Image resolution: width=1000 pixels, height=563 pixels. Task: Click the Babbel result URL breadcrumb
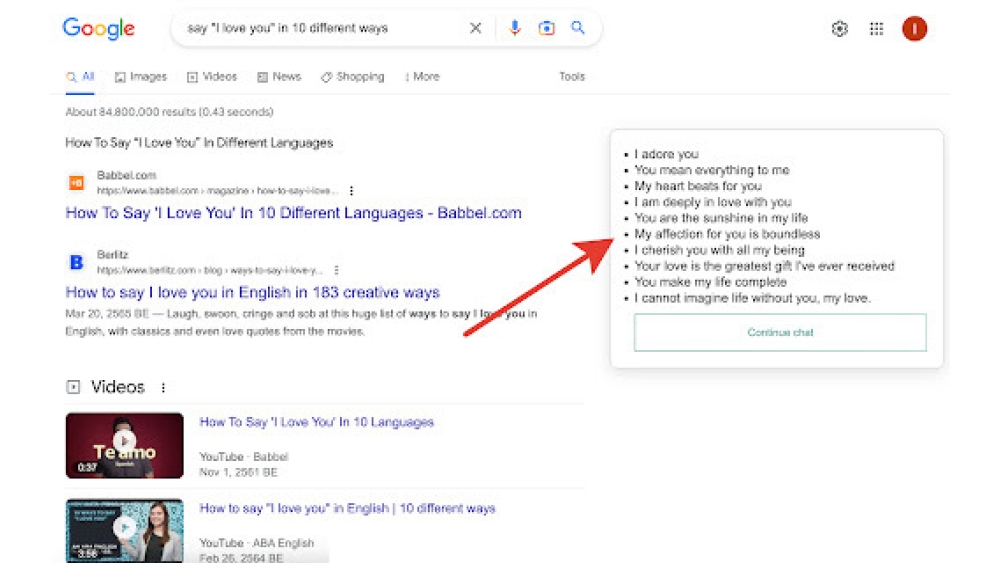coord(217,191)
